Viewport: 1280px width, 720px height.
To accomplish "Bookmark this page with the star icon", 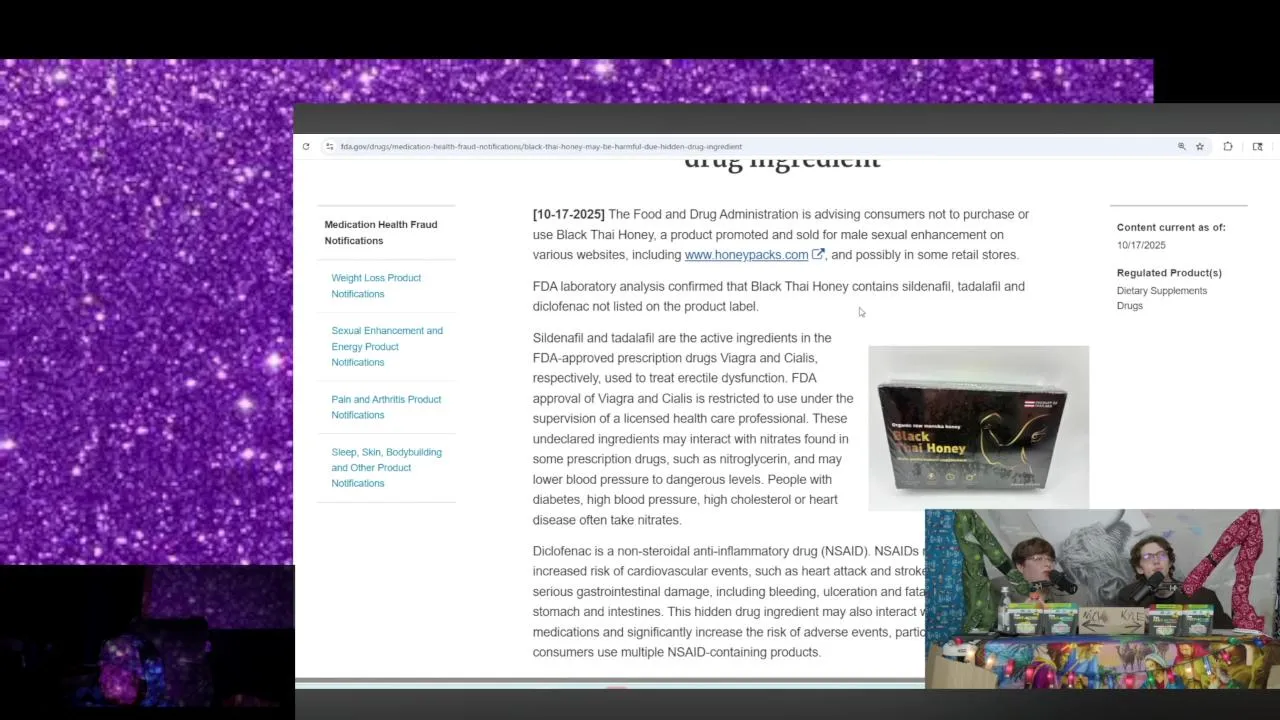I will click(x=1200, y=146).
